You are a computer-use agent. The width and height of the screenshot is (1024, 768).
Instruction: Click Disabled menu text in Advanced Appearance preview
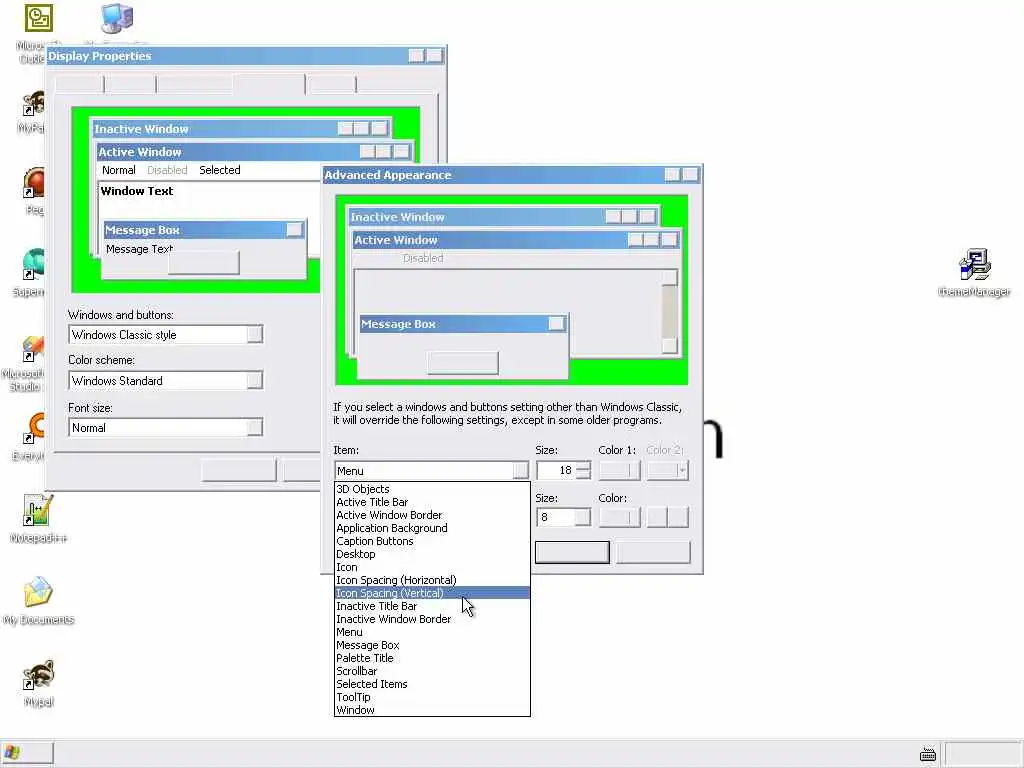423,258
